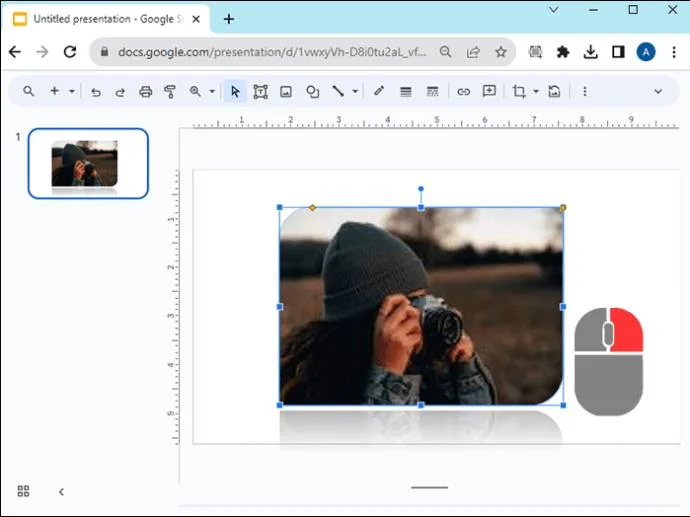
Task: Click the Border color pencil icon
Action: [379, 91]
